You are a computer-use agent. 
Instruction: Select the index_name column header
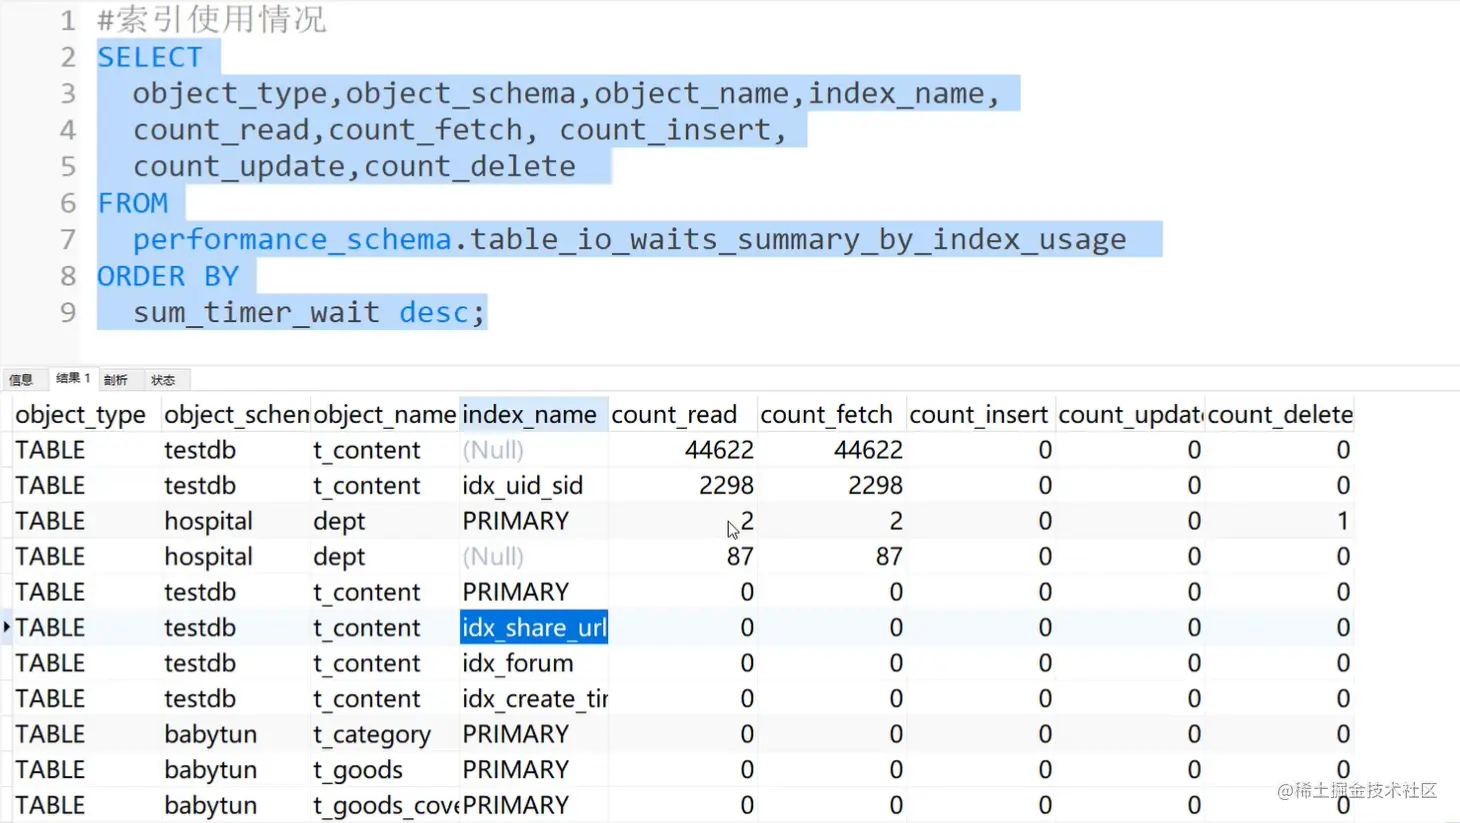pyautogui.click(x=533, y=415)
